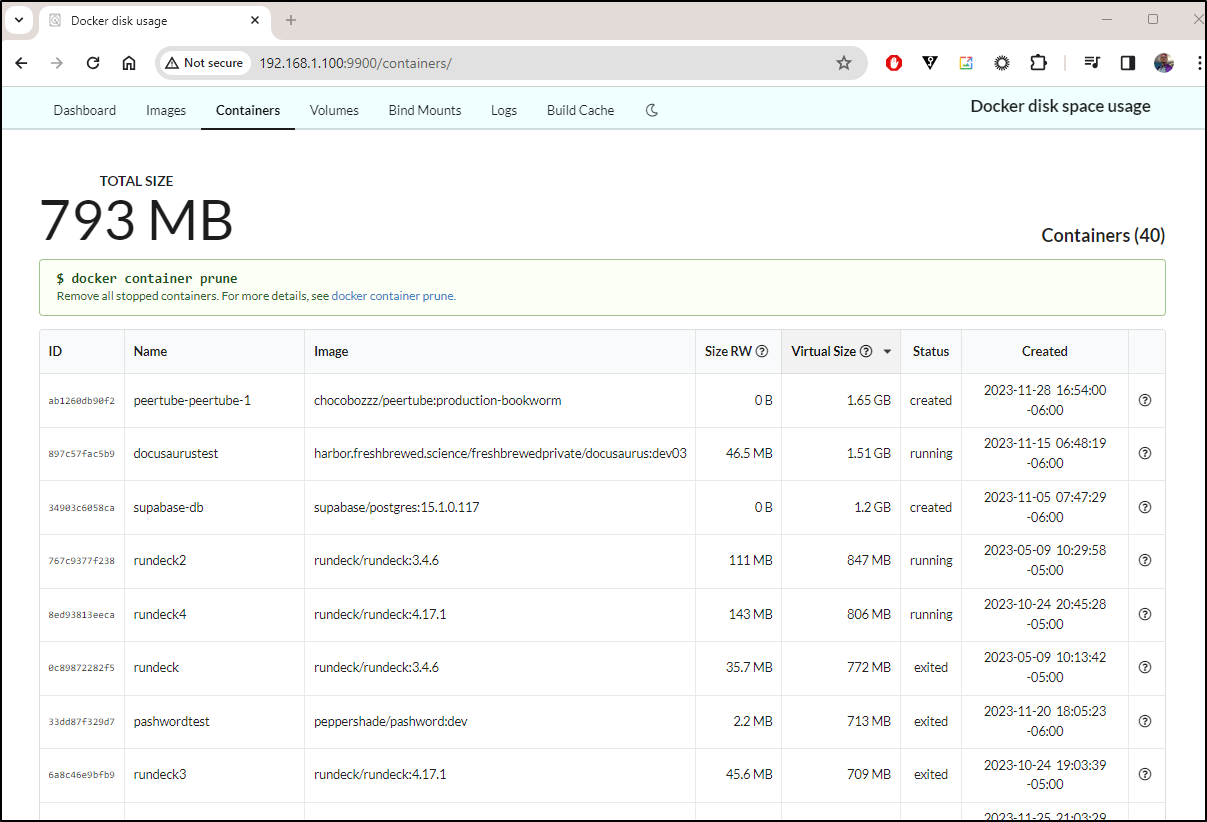Open the Build Cache tab
Image resolution: width=1207 pixels, height=822 pixels.
[580, 110]
